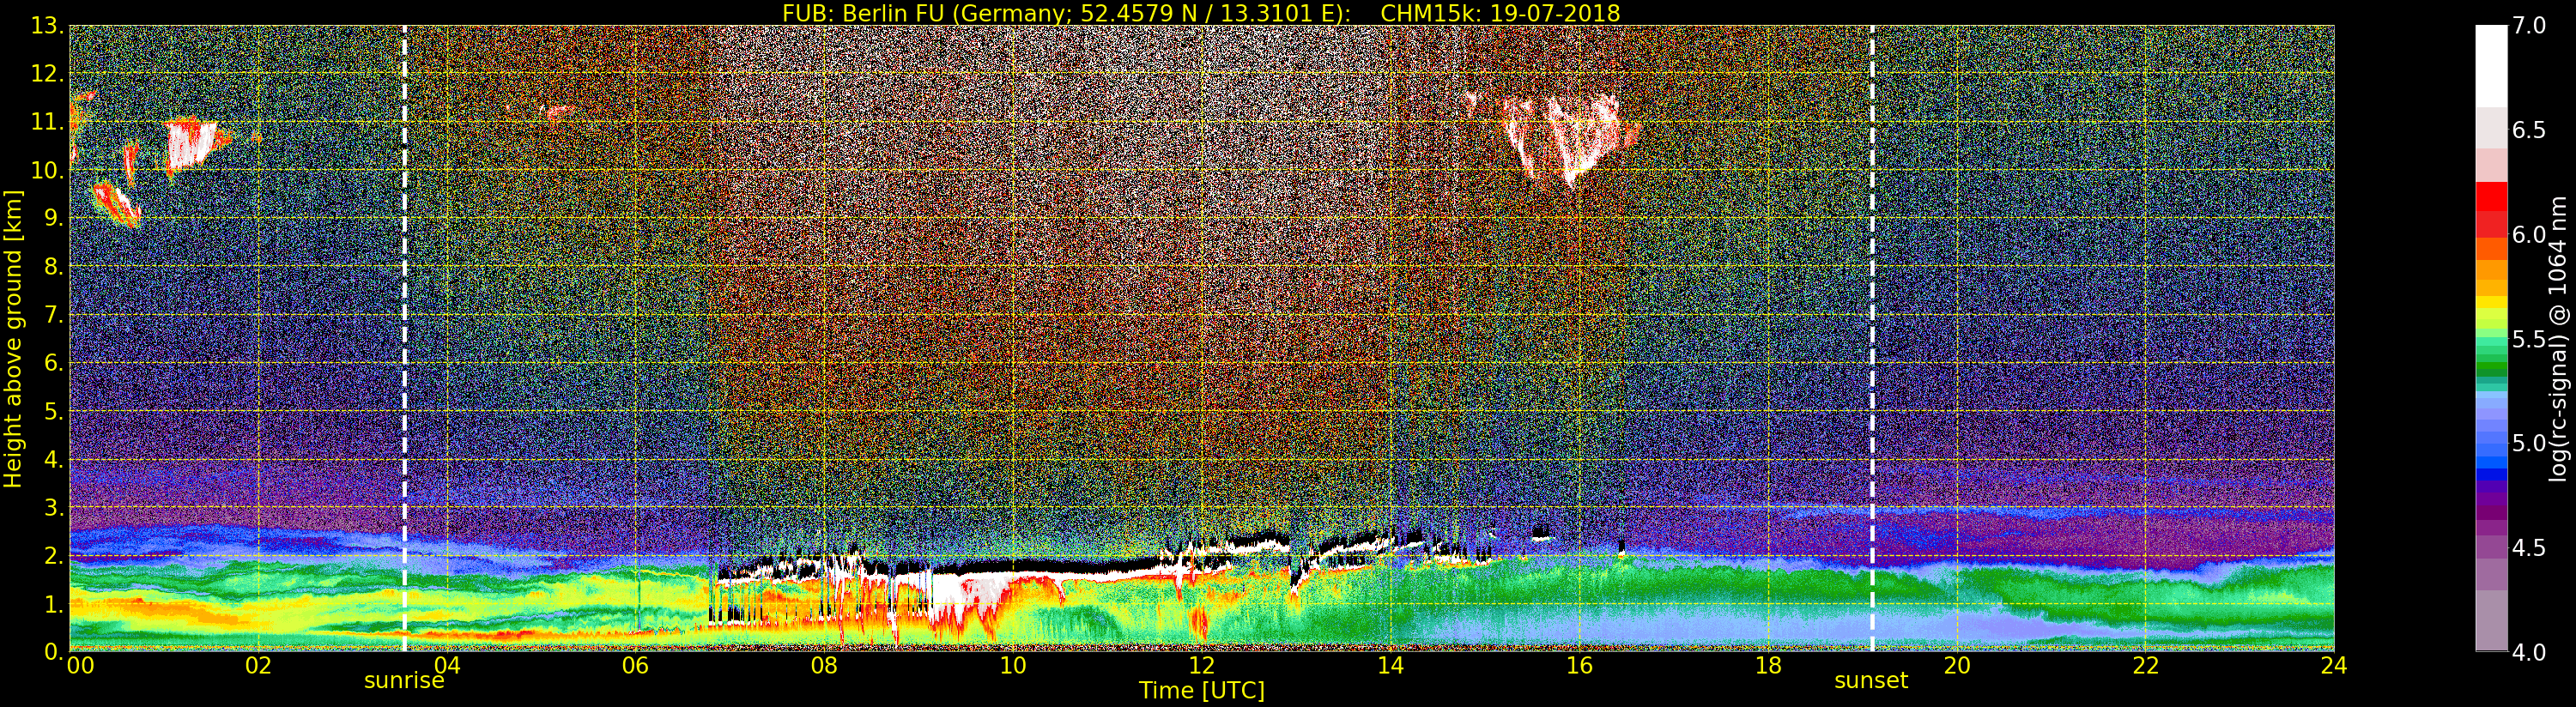
Task: Click the y-axis tick label '1.'
Action: [x=53, y=603]
